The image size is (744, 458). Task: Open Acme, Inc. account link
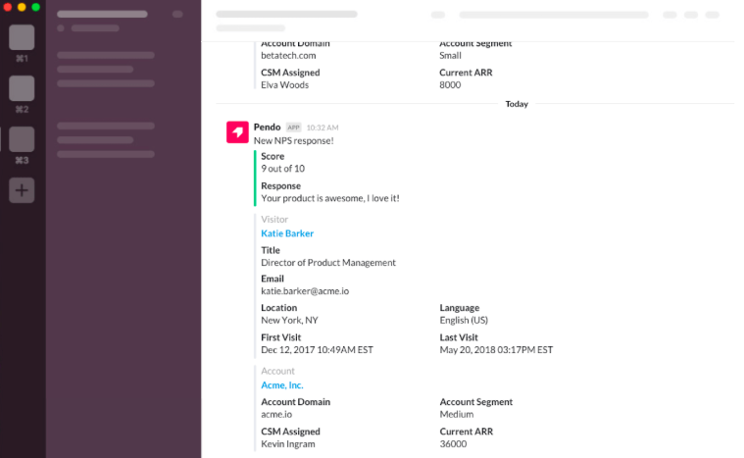tap(282, 385)
